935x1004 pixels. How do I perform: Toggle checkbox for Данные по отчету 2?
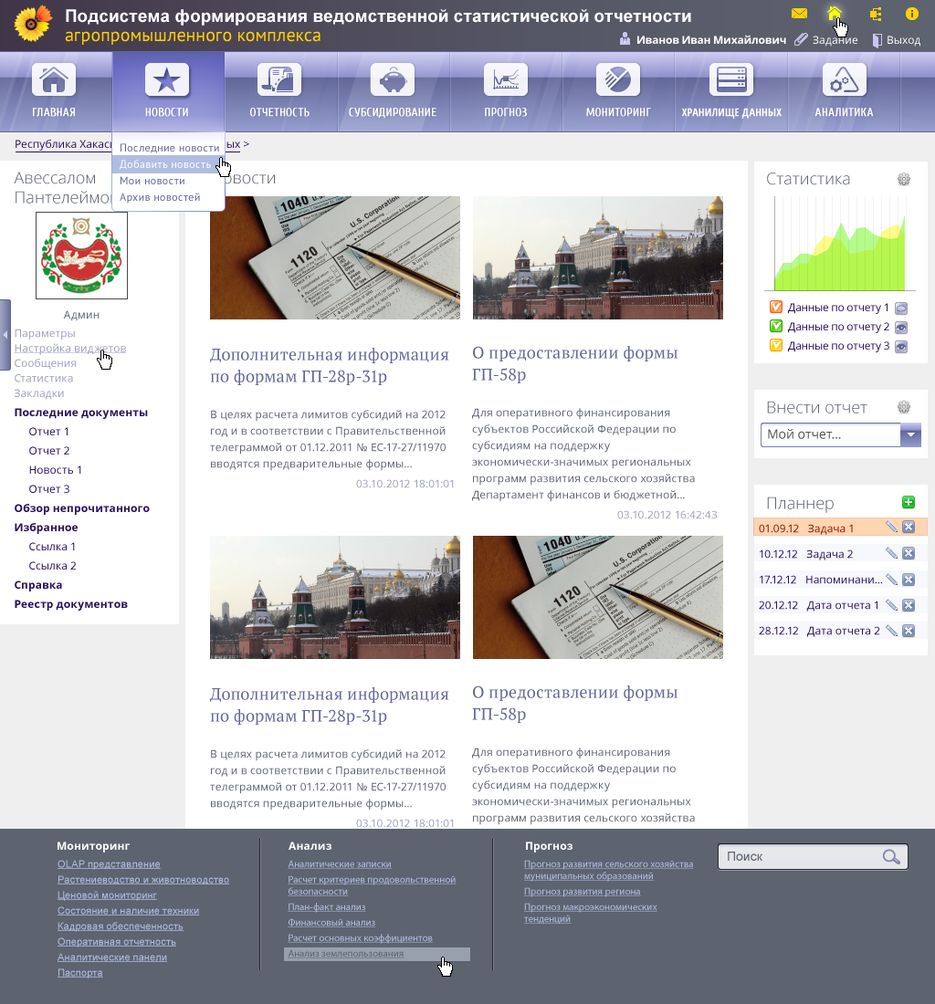click(776, 327)
